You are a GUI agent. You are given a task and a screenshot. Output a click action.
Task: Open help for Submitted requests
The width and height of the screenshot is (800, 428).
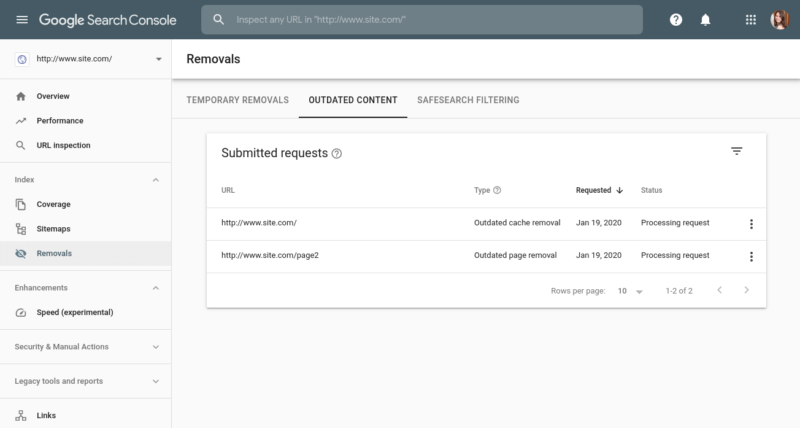point(337,154)
